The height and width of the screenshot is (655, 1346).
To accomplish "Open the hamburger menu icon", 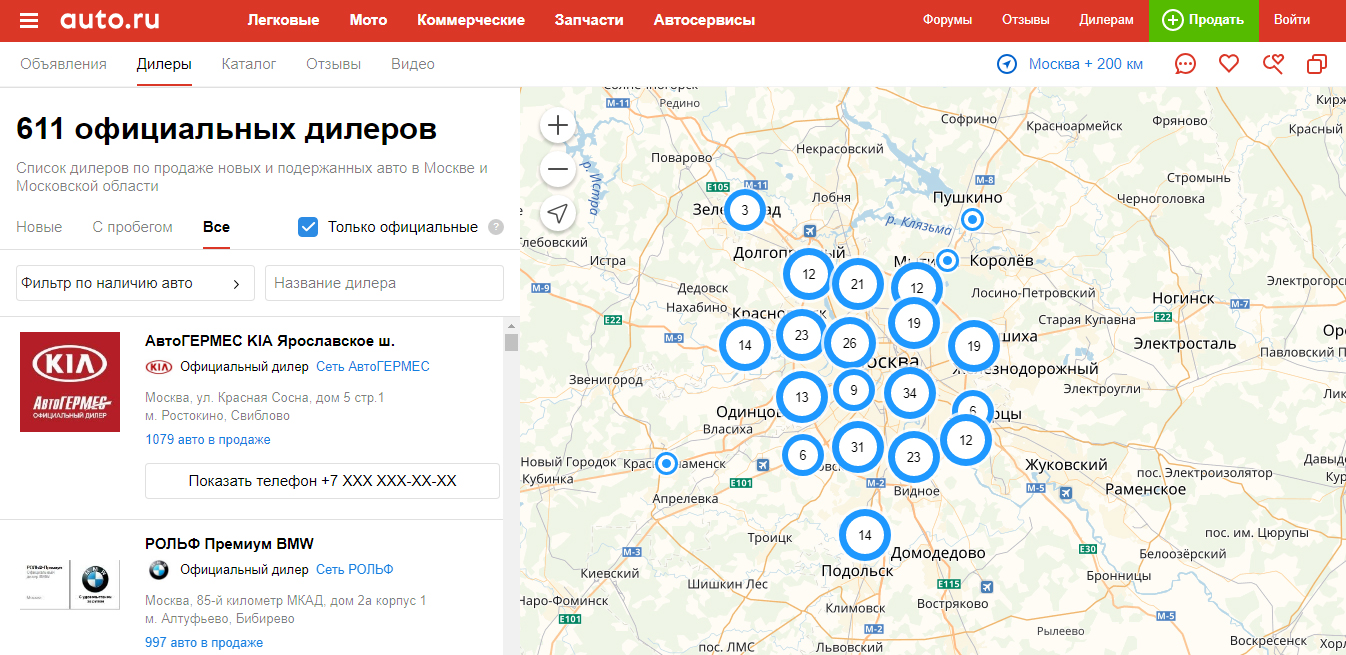I will pos(29,20).
